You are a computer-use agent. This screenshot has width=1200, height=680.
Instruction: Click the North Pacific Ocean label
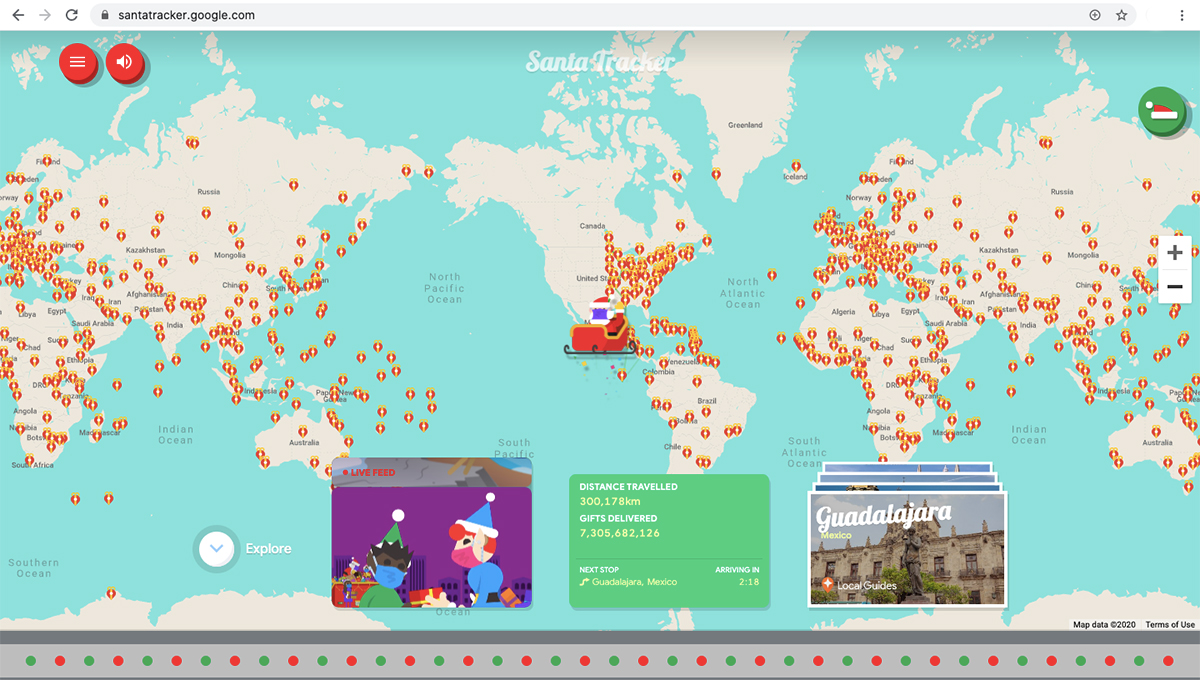click(445, 288)
